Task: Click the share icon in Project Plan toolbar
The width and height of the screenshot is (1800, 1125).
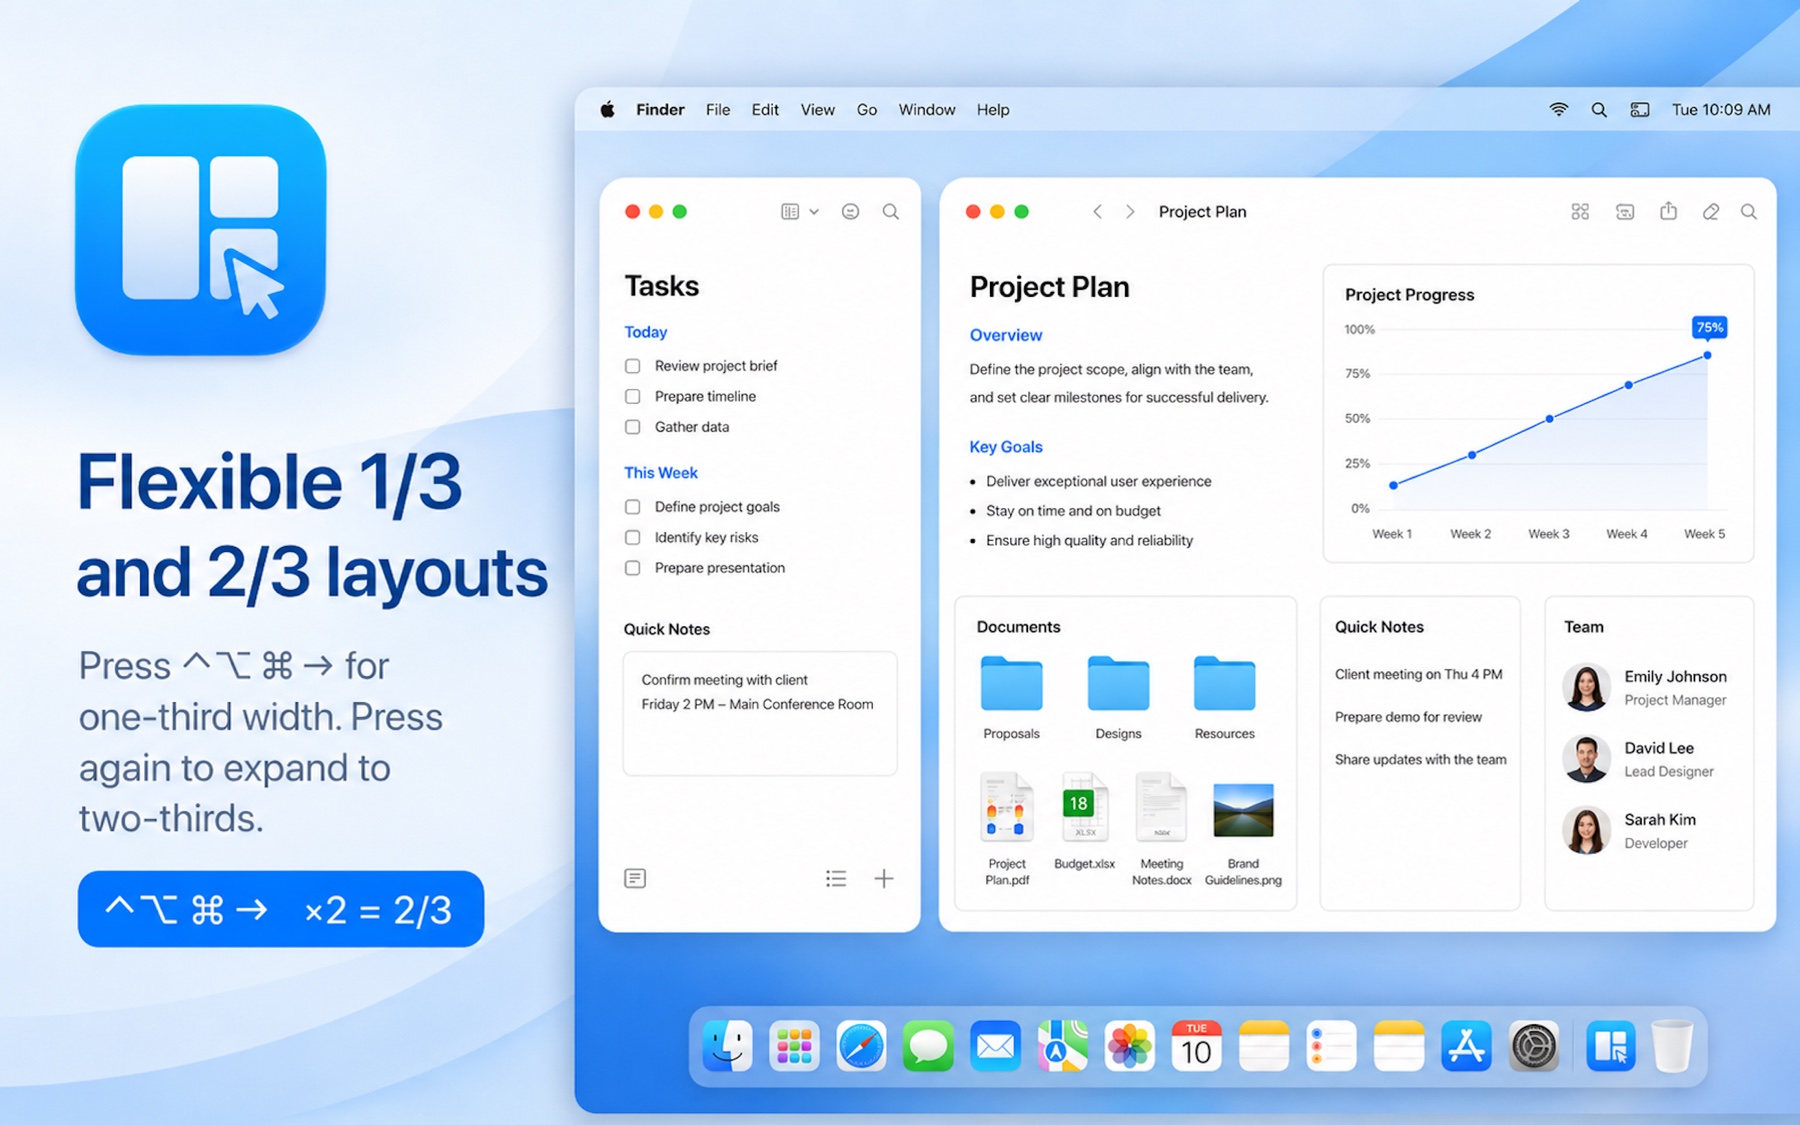Action: point(1668,211)
